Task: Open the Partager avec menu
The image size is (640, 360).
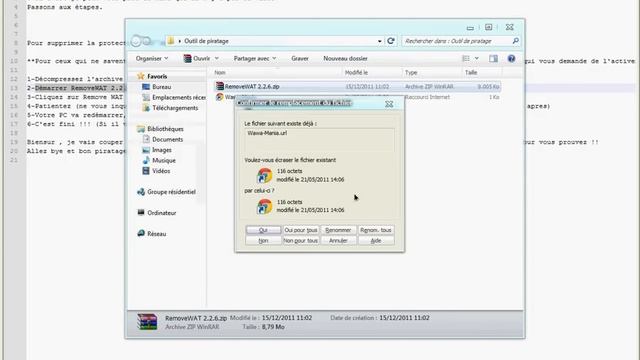Action: pyautogui.click(x=255, y=58)
